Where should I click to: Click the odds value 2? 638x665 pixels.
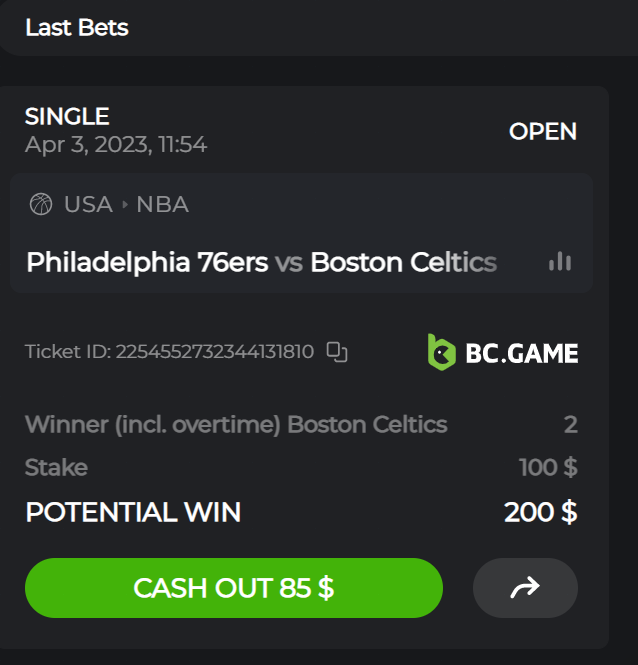570,424
